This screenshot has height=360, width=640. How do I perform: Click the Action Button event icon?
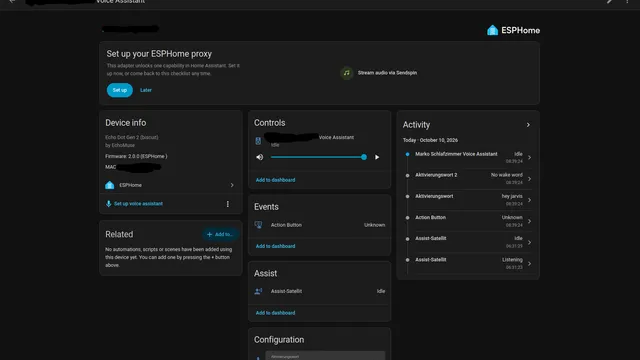pyautogui.click(x=258, y=225)
